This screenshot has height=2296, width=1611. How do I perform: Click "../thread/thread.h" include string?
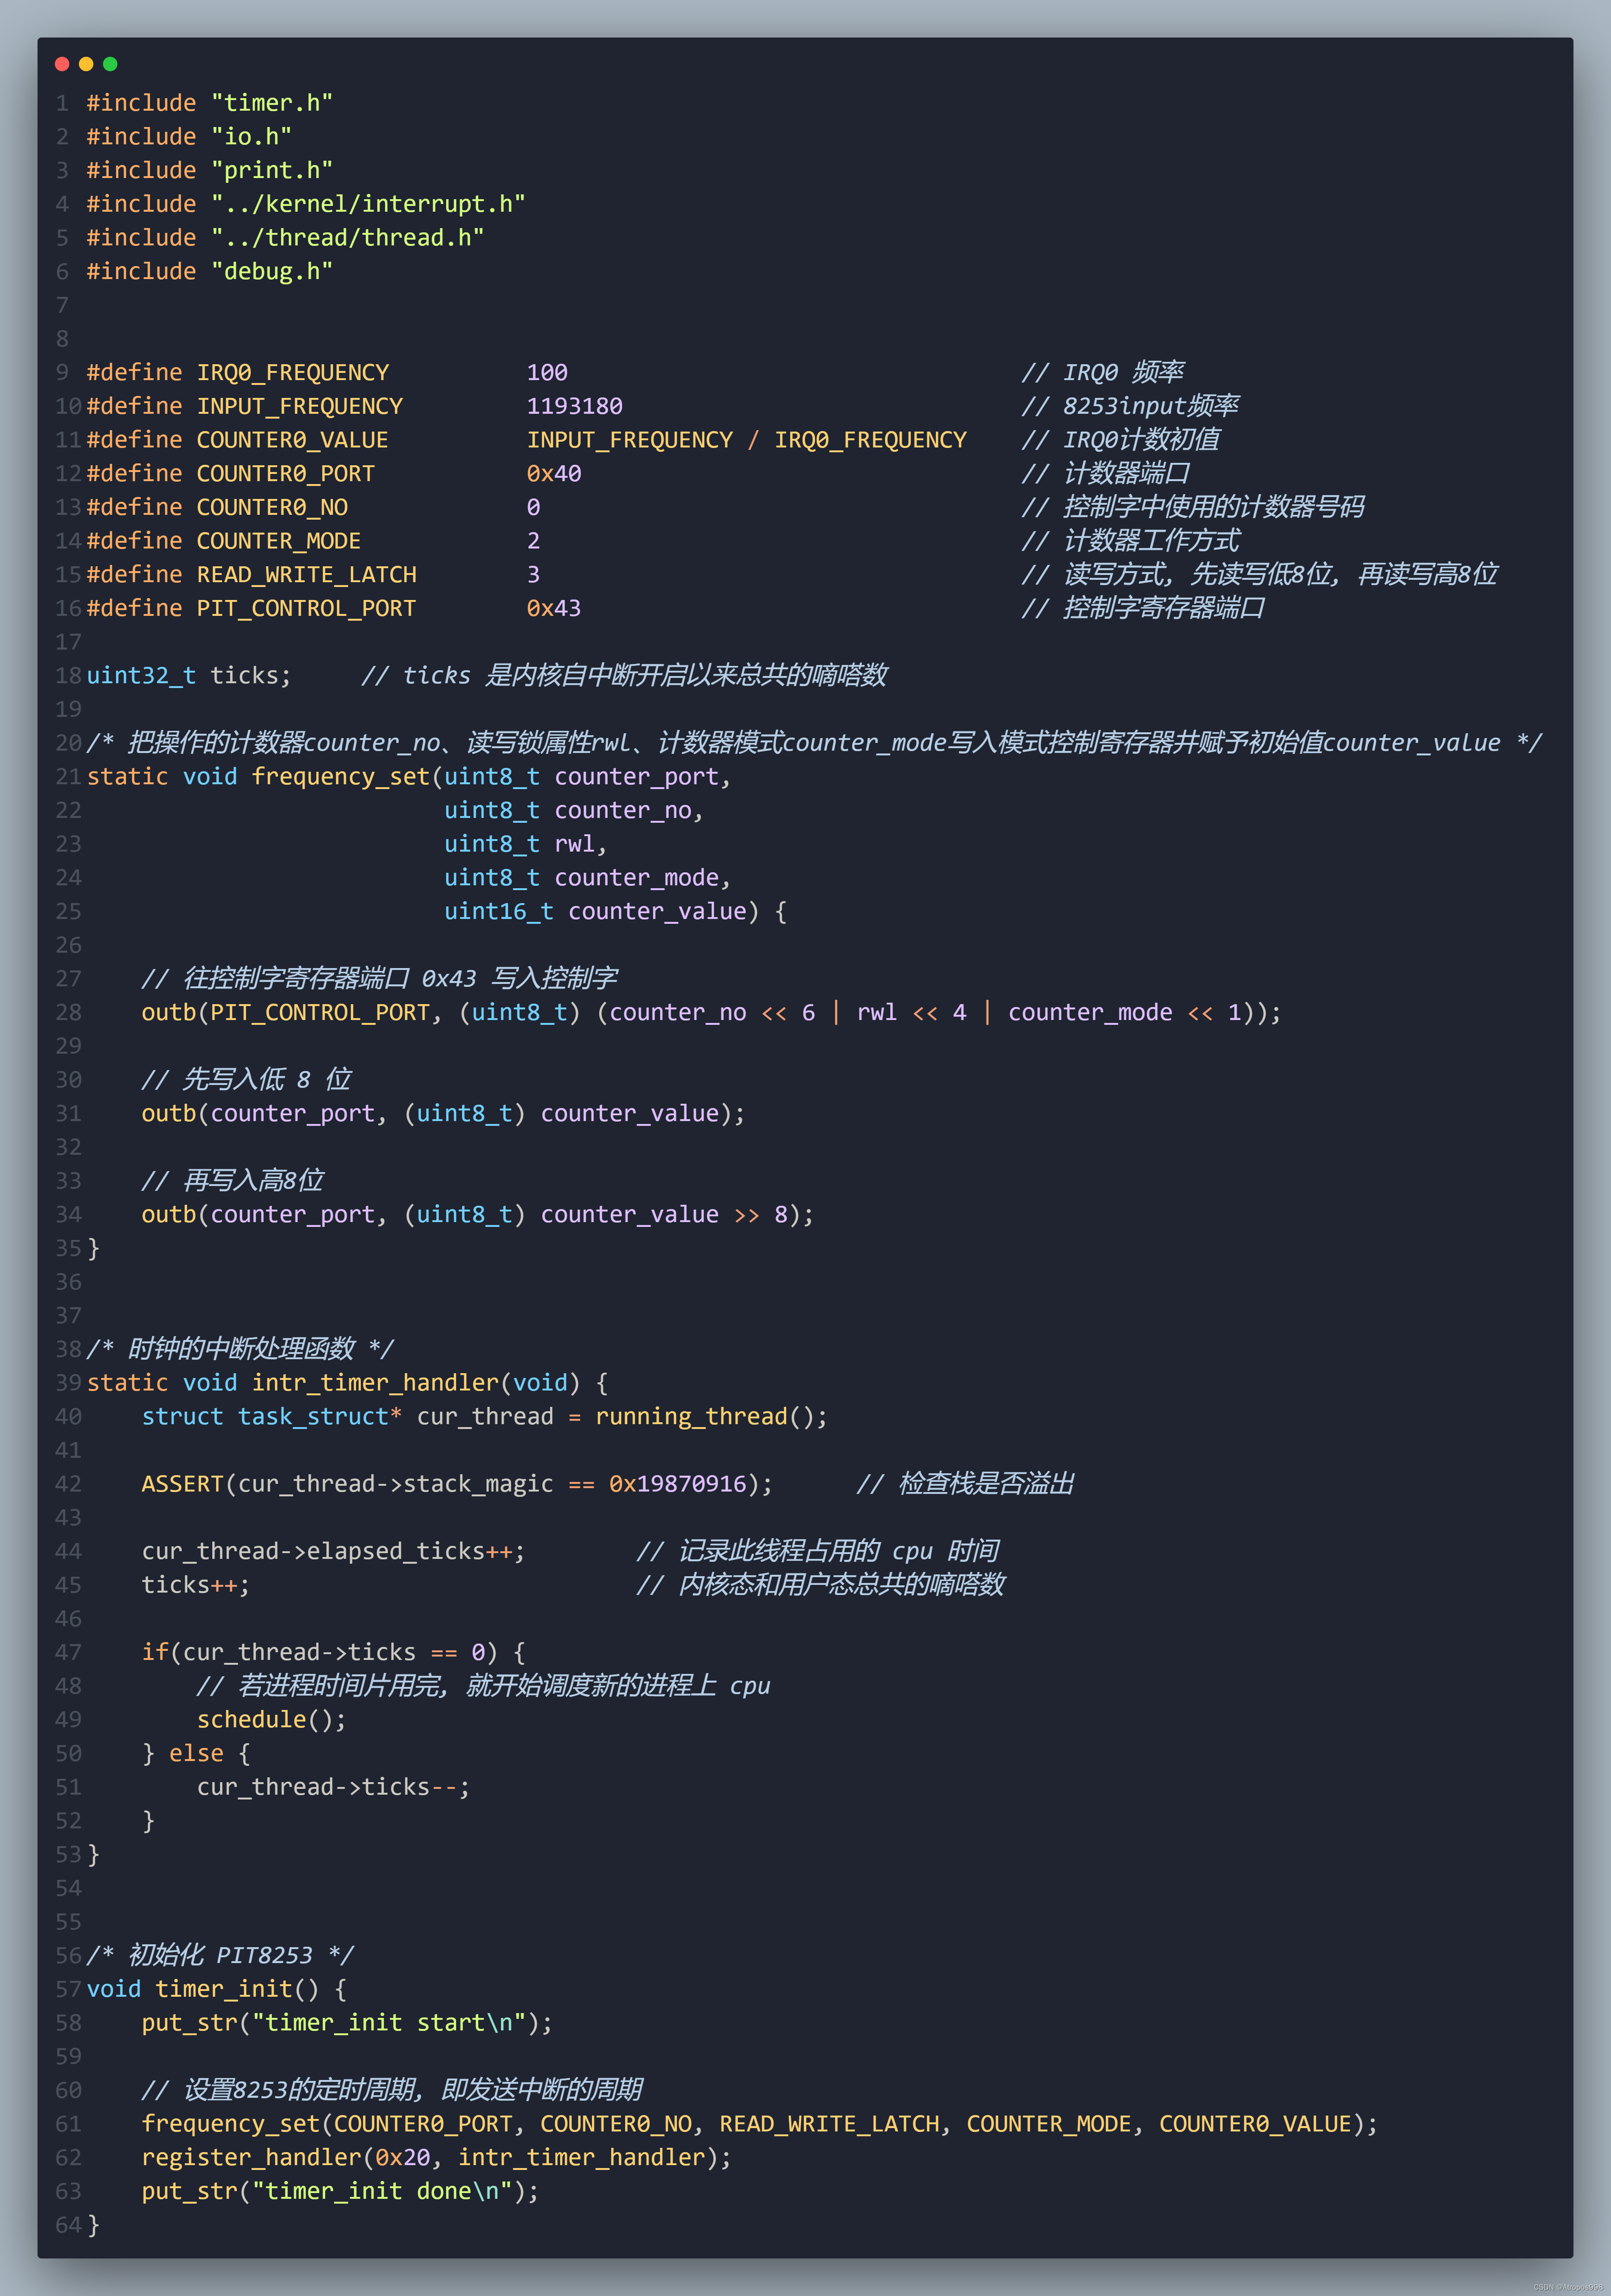tap(347, 238)
